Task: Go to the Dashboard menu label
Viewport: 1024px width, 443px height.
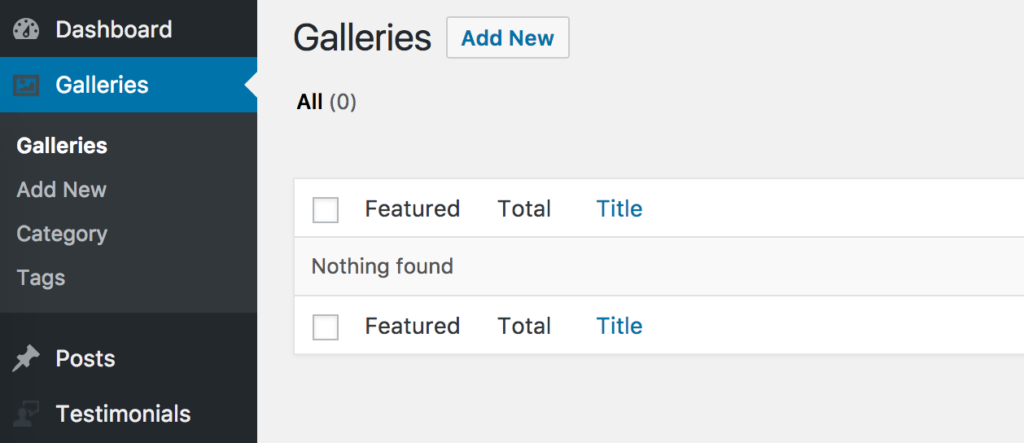Action: (x=114, y=29)
